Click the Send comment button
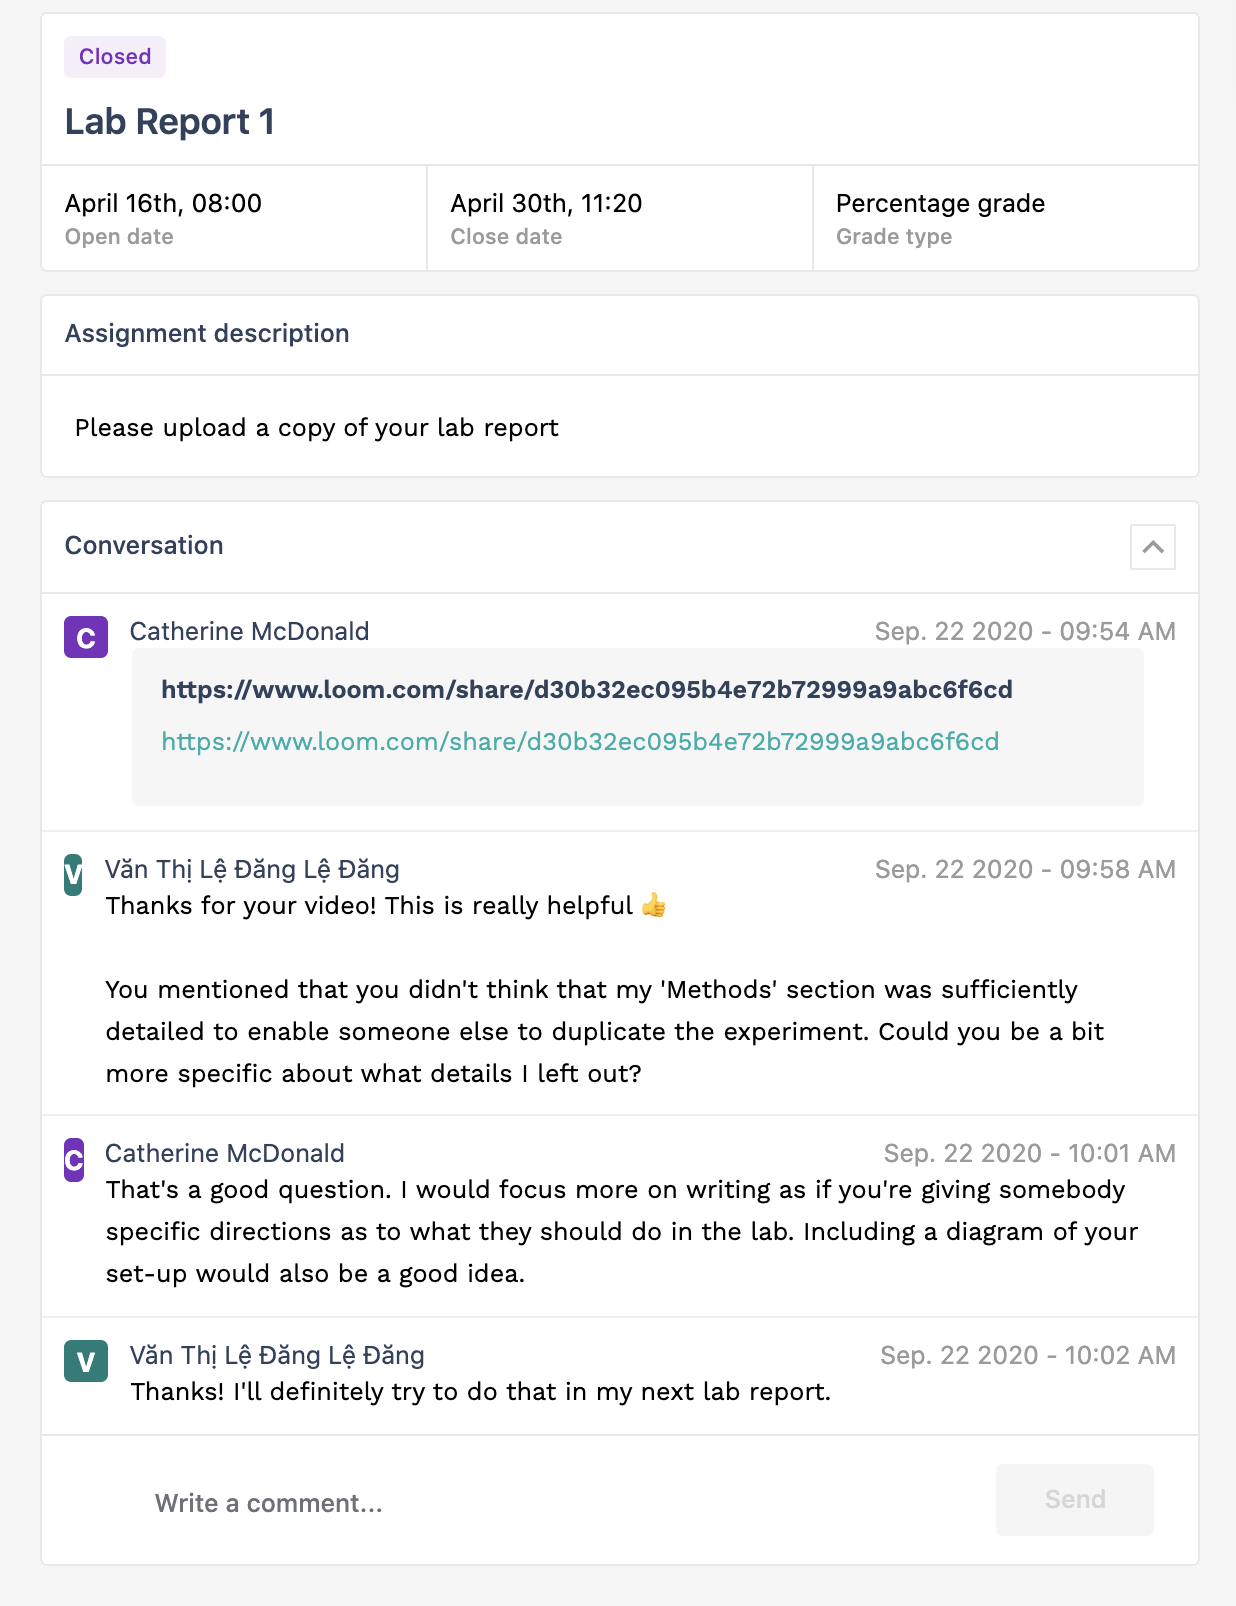 click(x=1075, y=1499)
